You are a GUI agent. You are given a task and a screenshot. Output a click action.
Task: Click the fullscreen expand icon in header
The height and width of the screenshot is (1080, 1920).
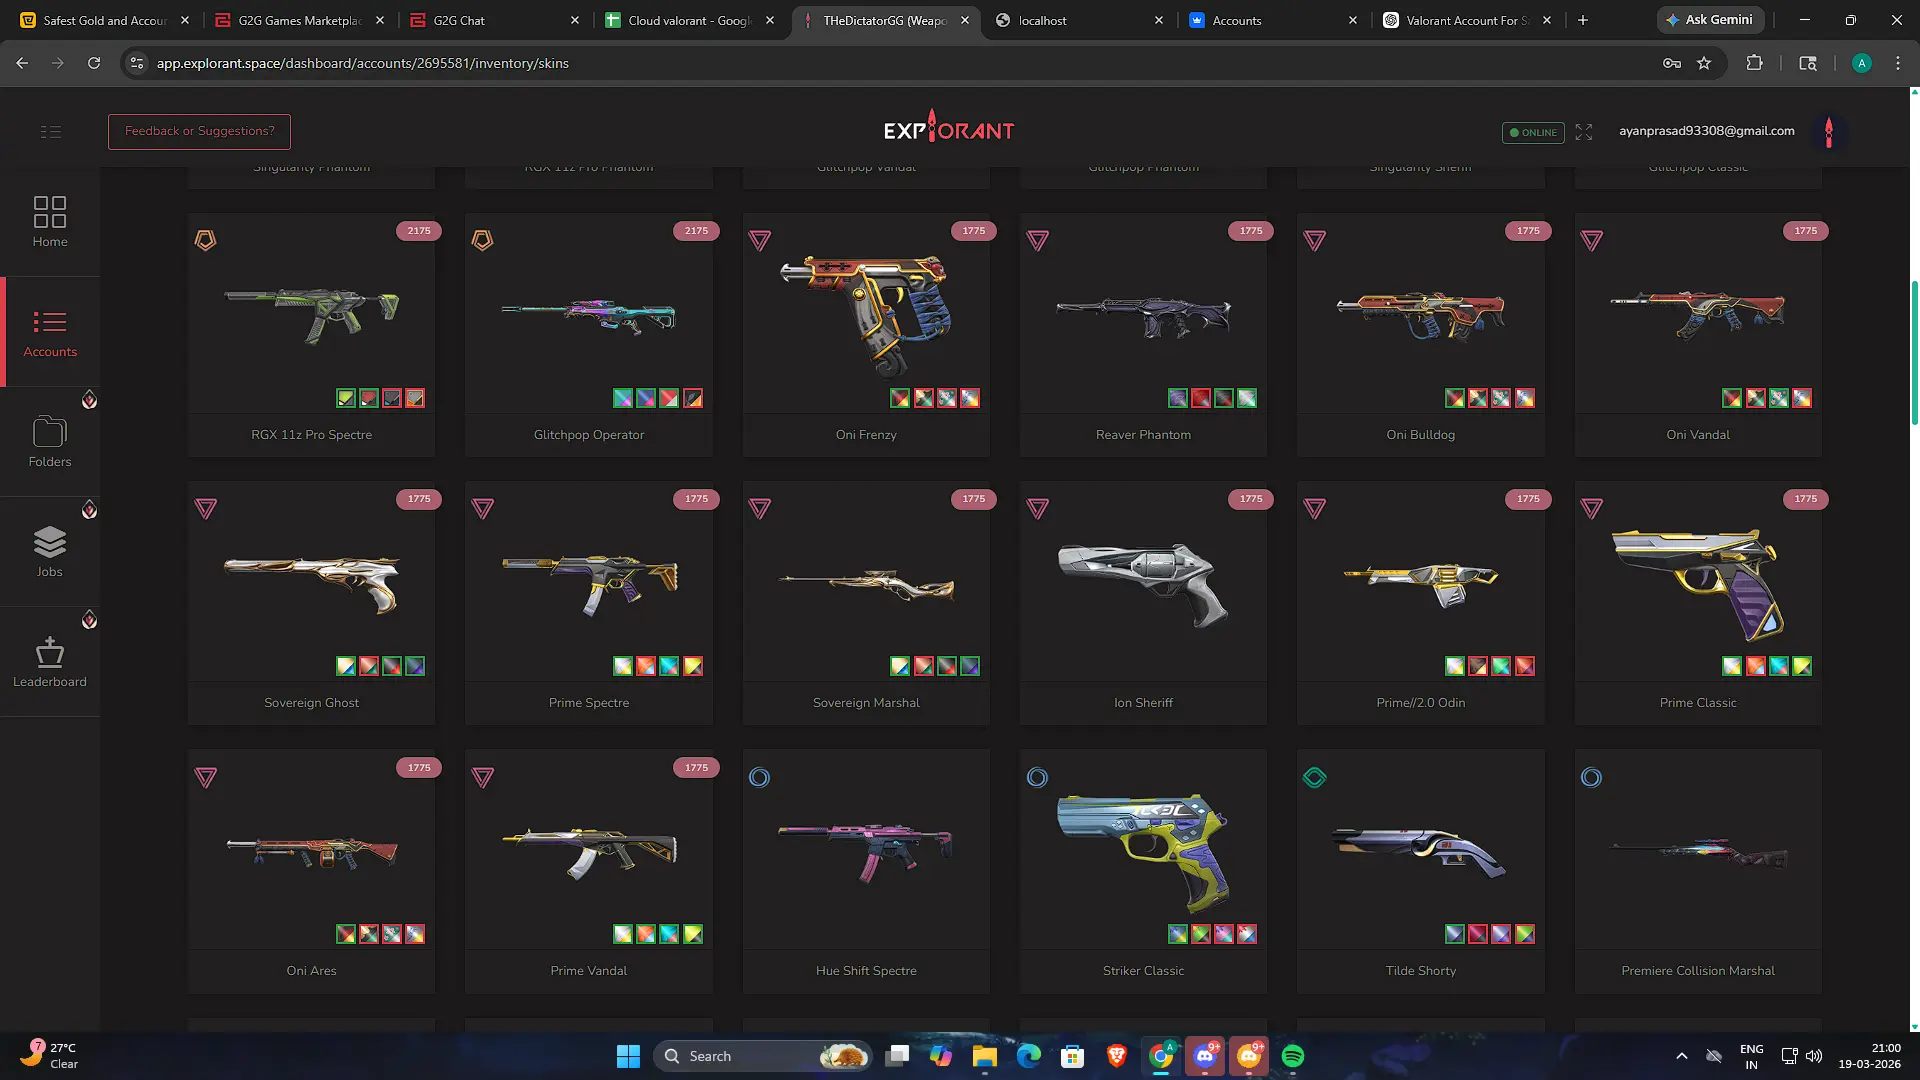[x=1584, y=132]
